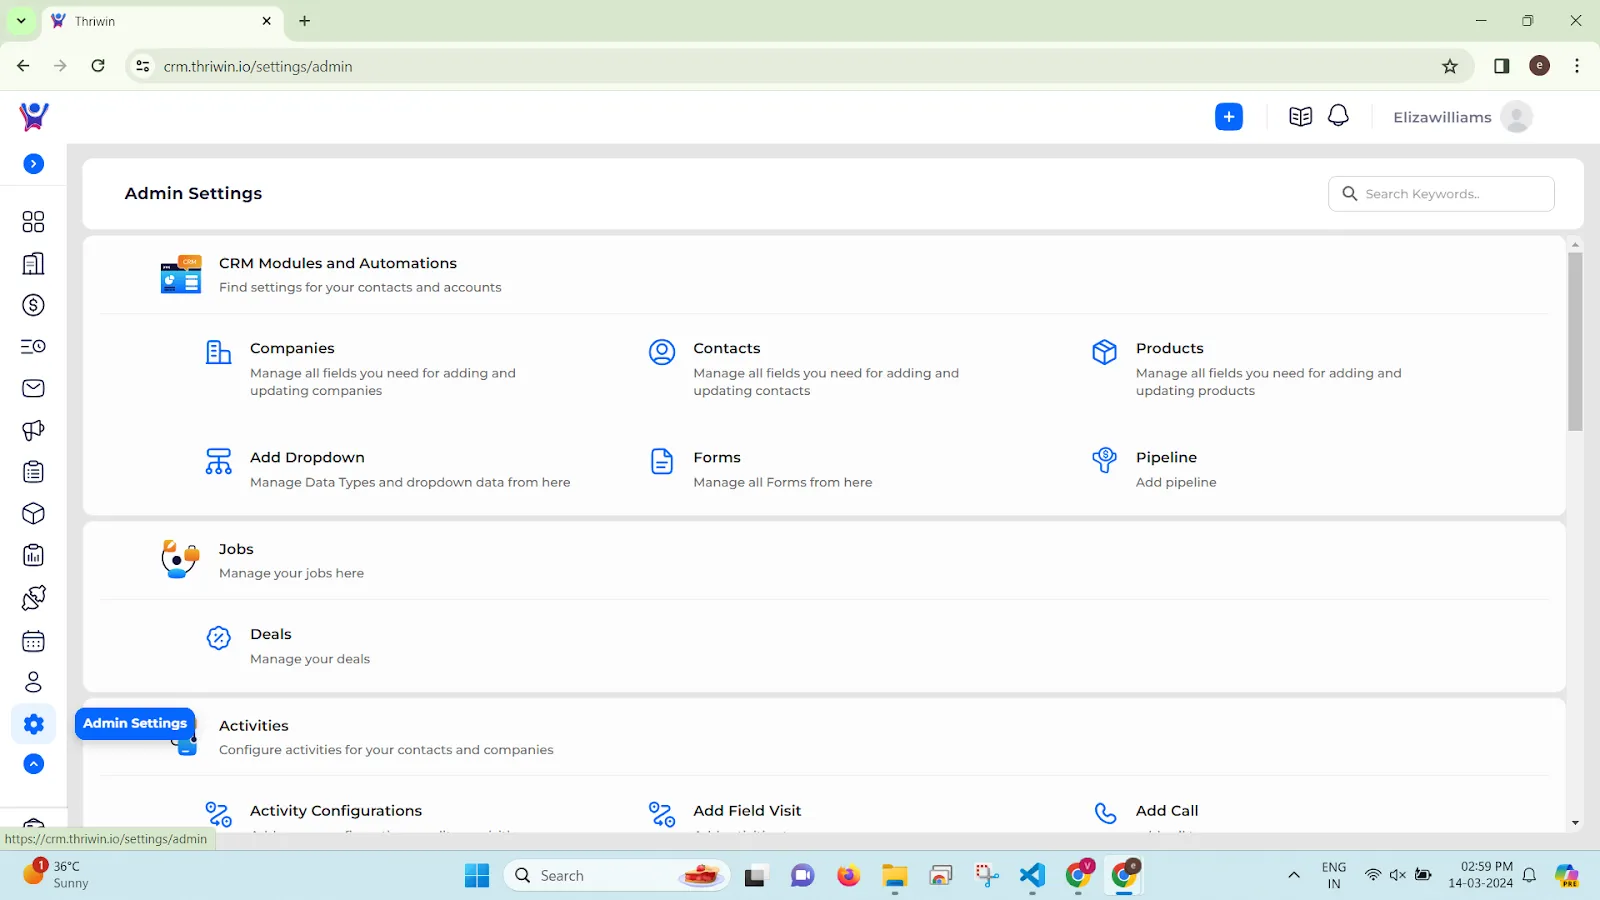1600x900 pixels.
Task: Click the Products box icon in the settings grid
Action: (x=1104, y=352)
